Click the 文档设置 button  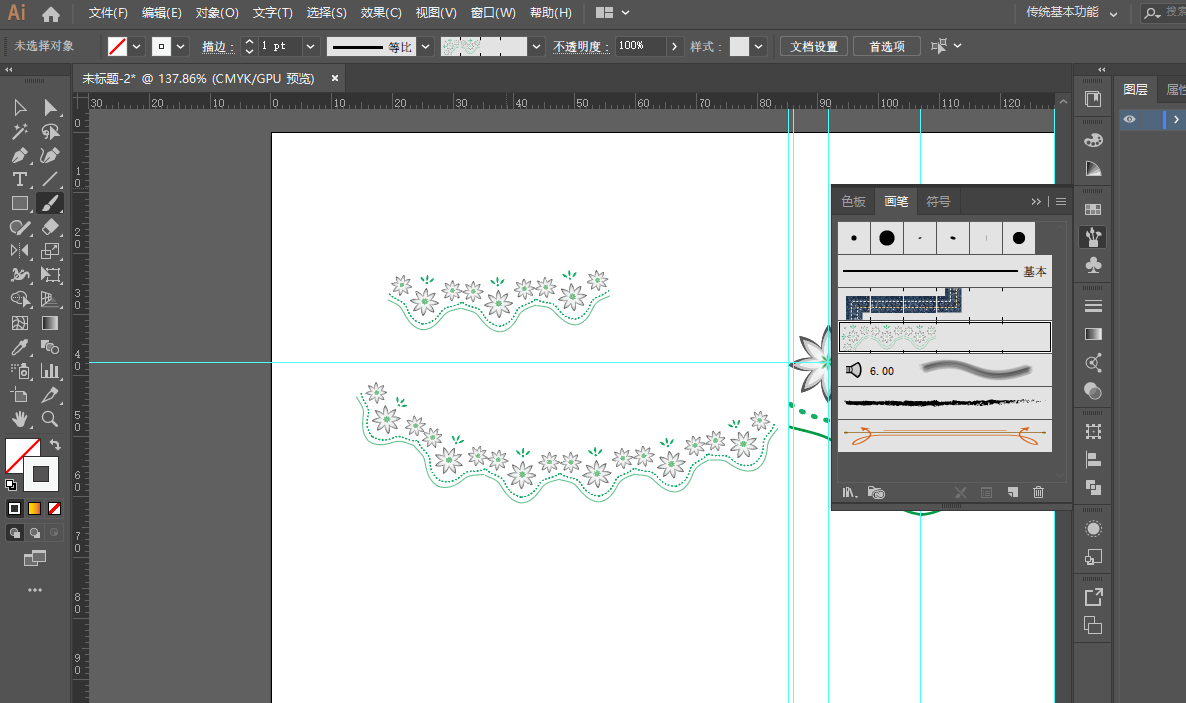pyautogui.click(x=814, y=46)
